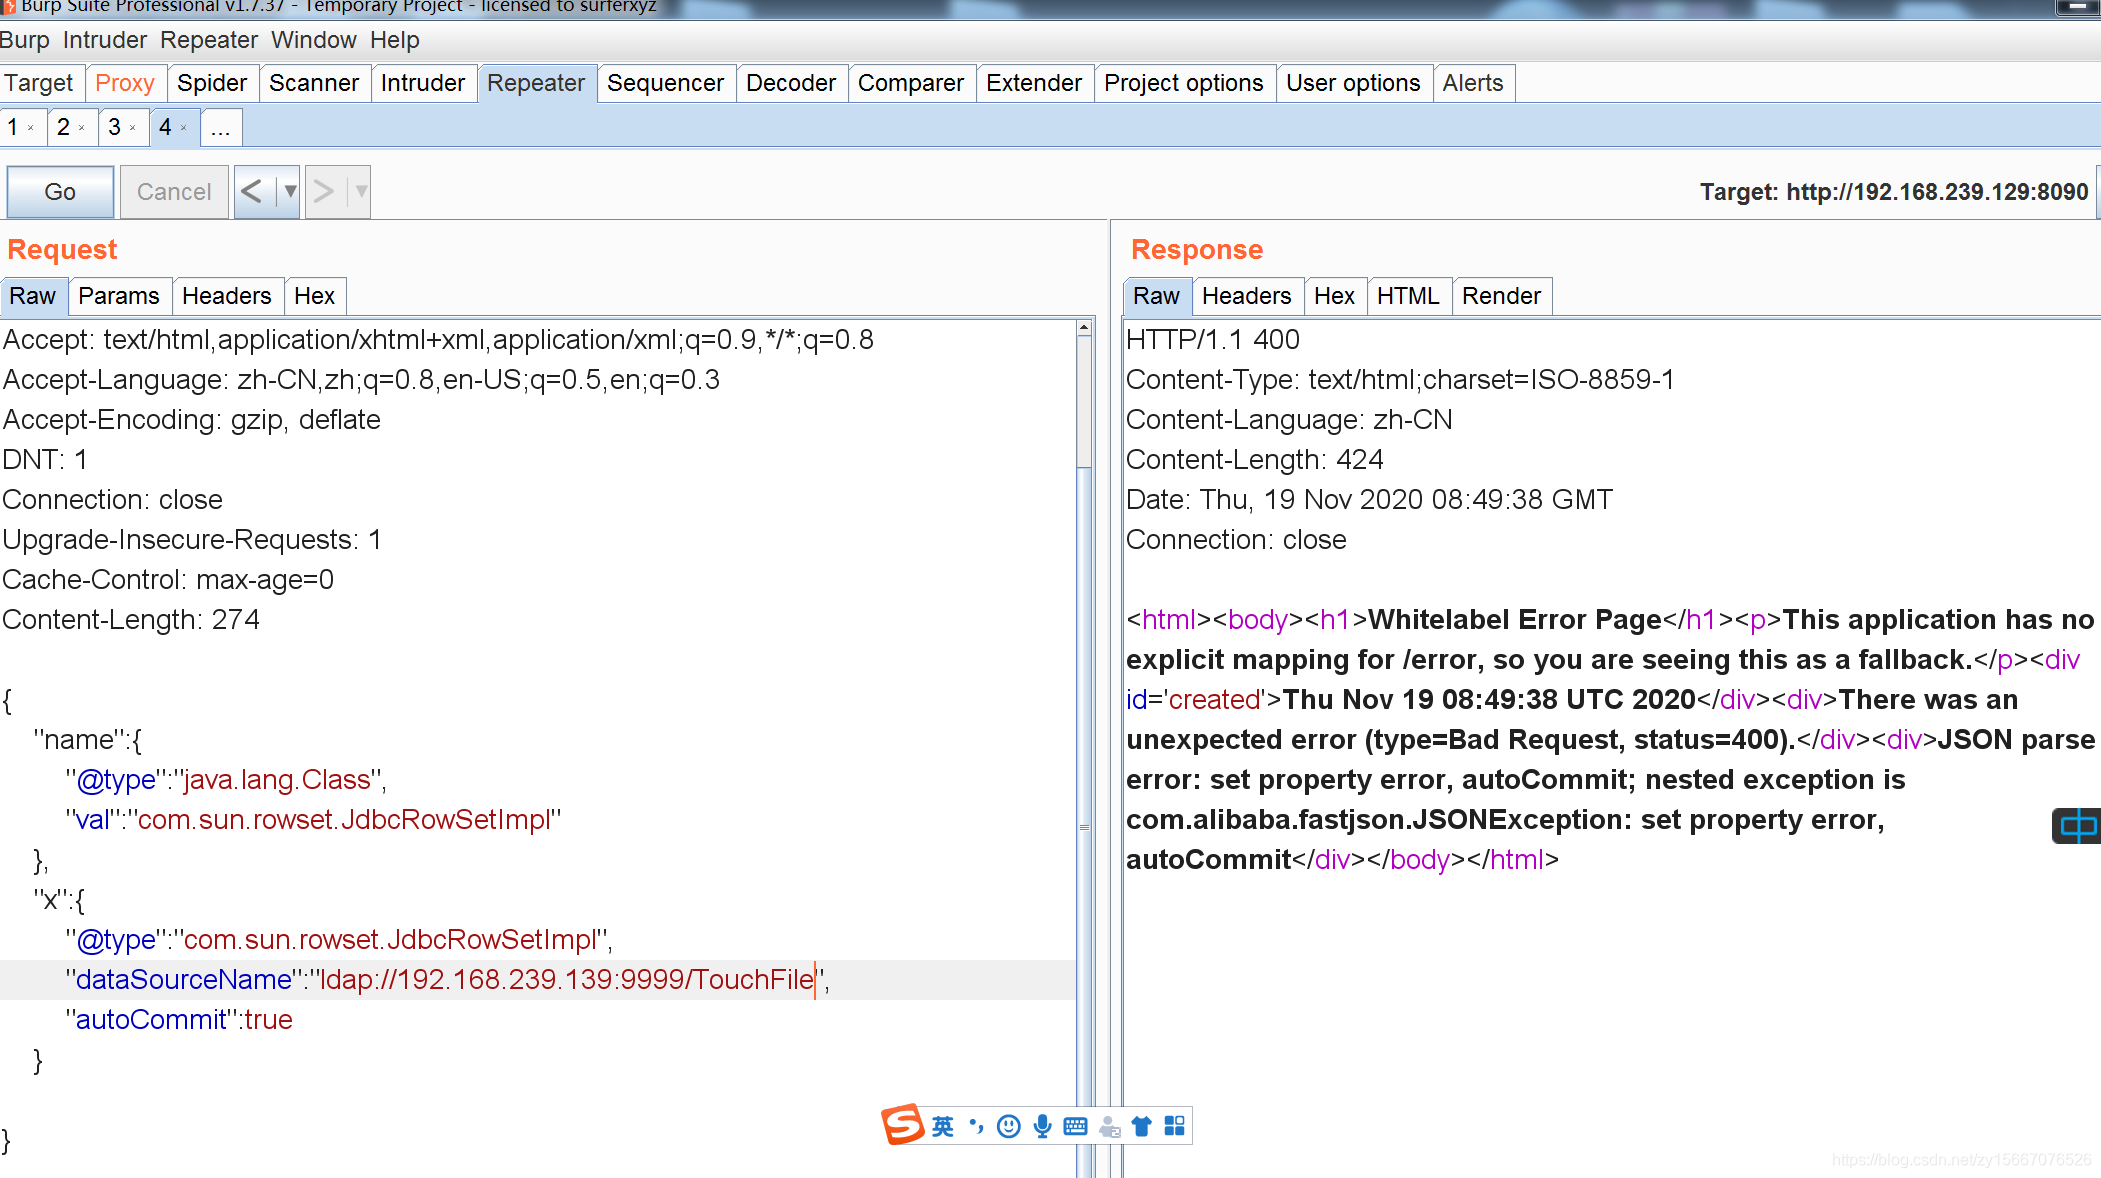Open the Help menu

(395, 40)
